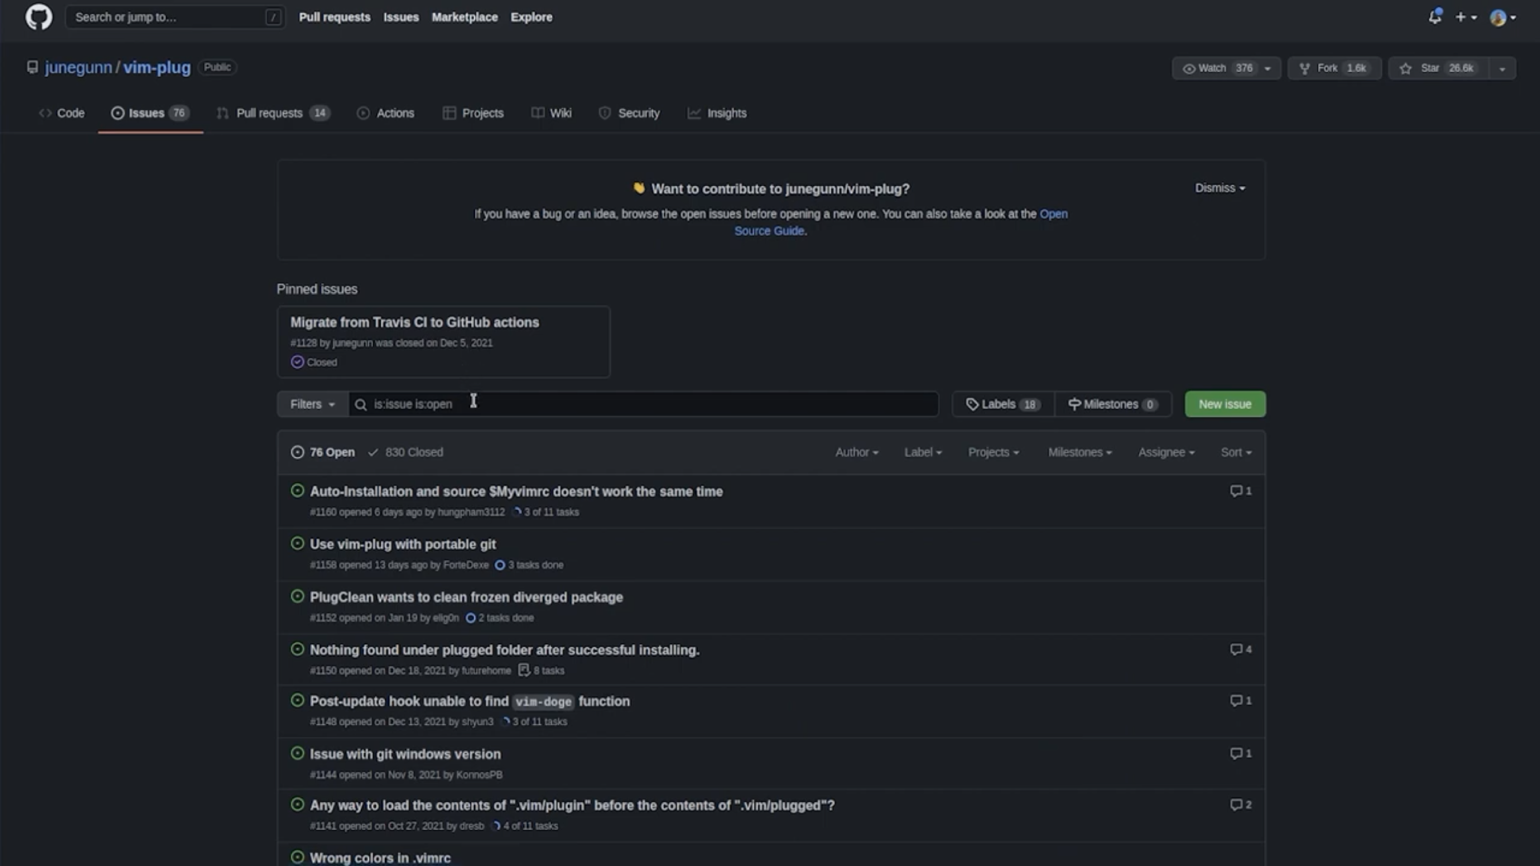1540x866 pixels.
Task: Open Labels 18 button
Action: 1003,404
